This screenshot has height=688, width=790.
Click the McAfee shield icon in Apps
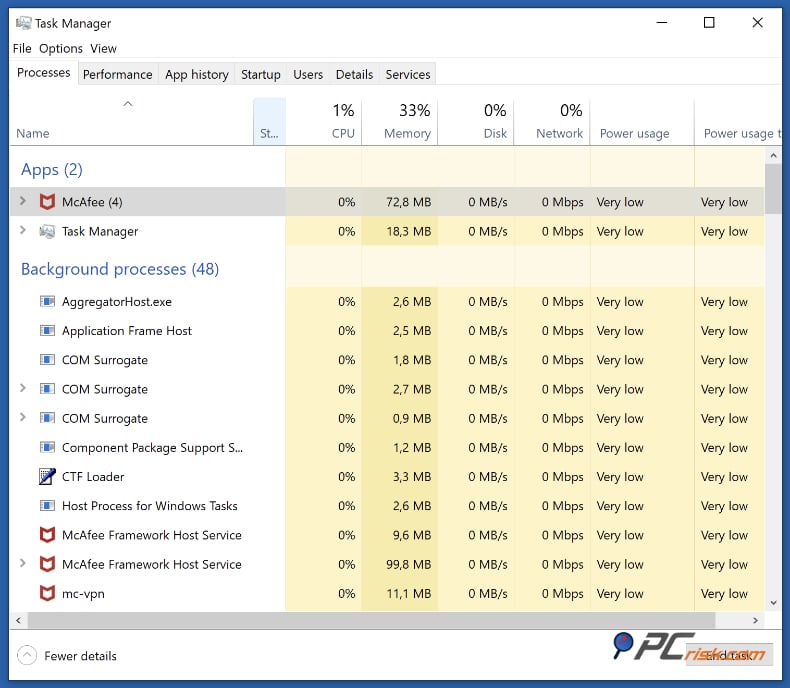[x=47, y=202]
